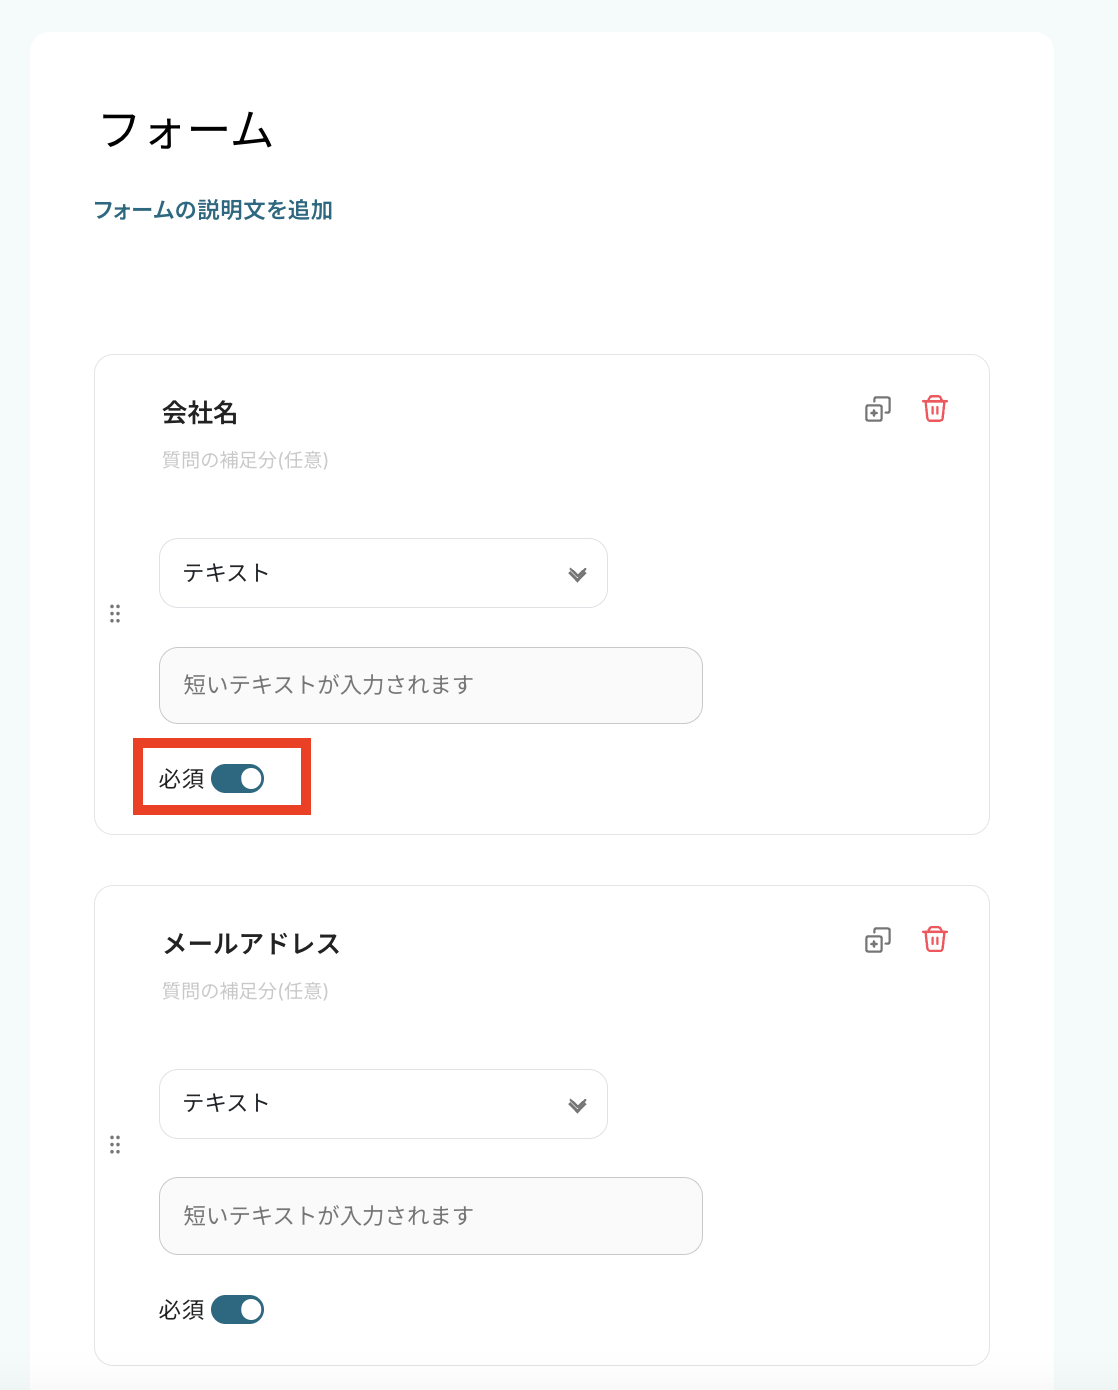Disable the 必須 switch for メールアドレス
This screenshot has height=1390, width=1118.
238,1310
